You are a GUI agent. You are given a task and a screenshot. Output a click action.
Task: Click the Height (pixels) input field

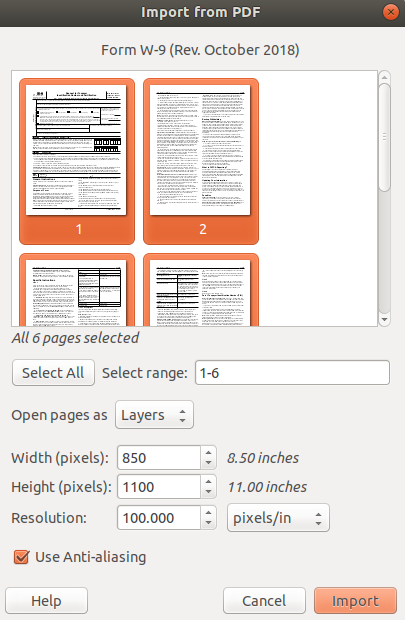pyautogui.click(x=159, y=487)
